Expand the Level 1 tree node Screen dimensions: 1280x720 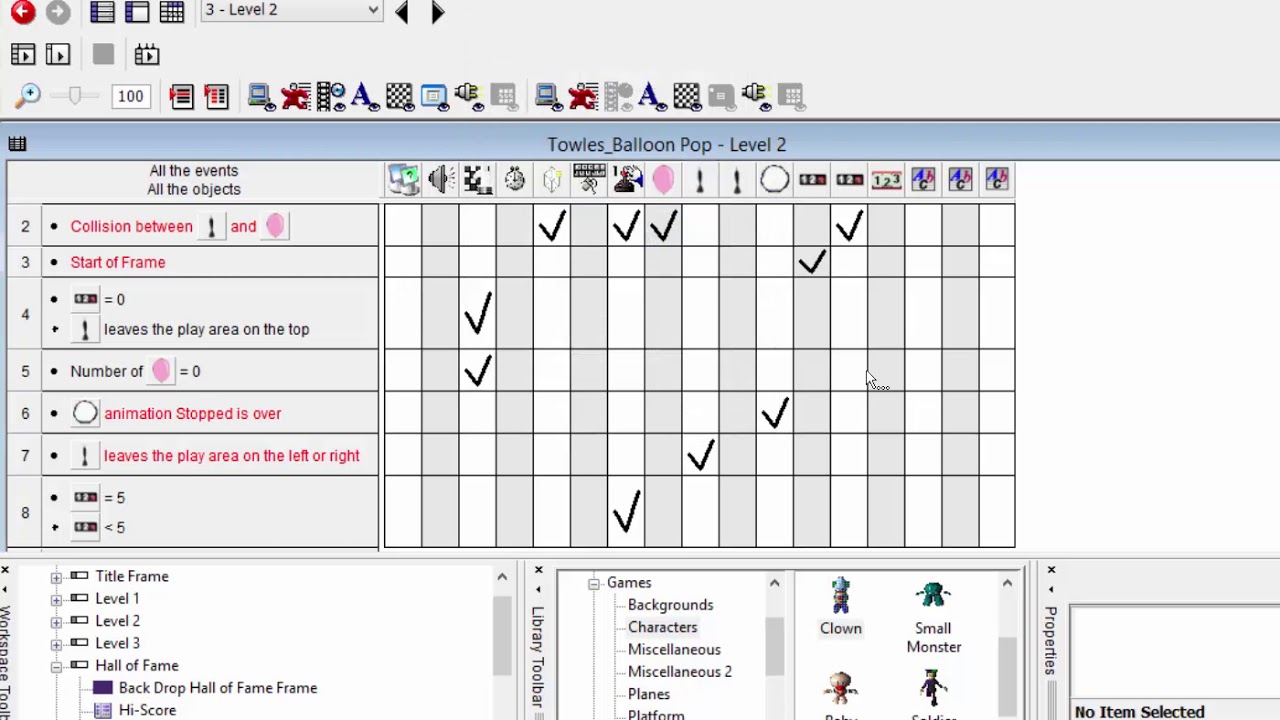pos(56,599)
